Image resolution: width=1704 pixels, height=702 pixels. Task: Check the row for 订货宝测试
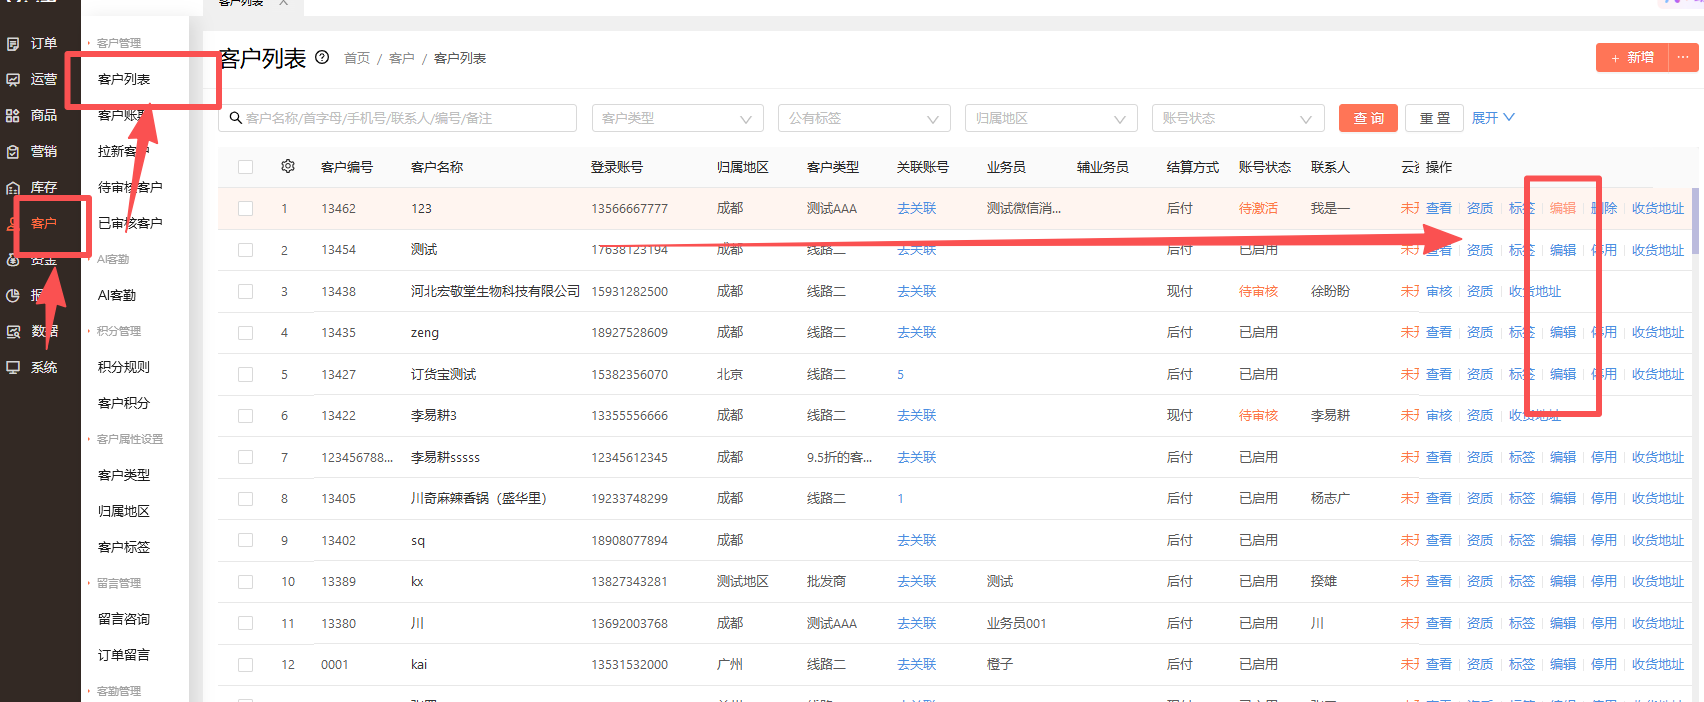point(246,374)
